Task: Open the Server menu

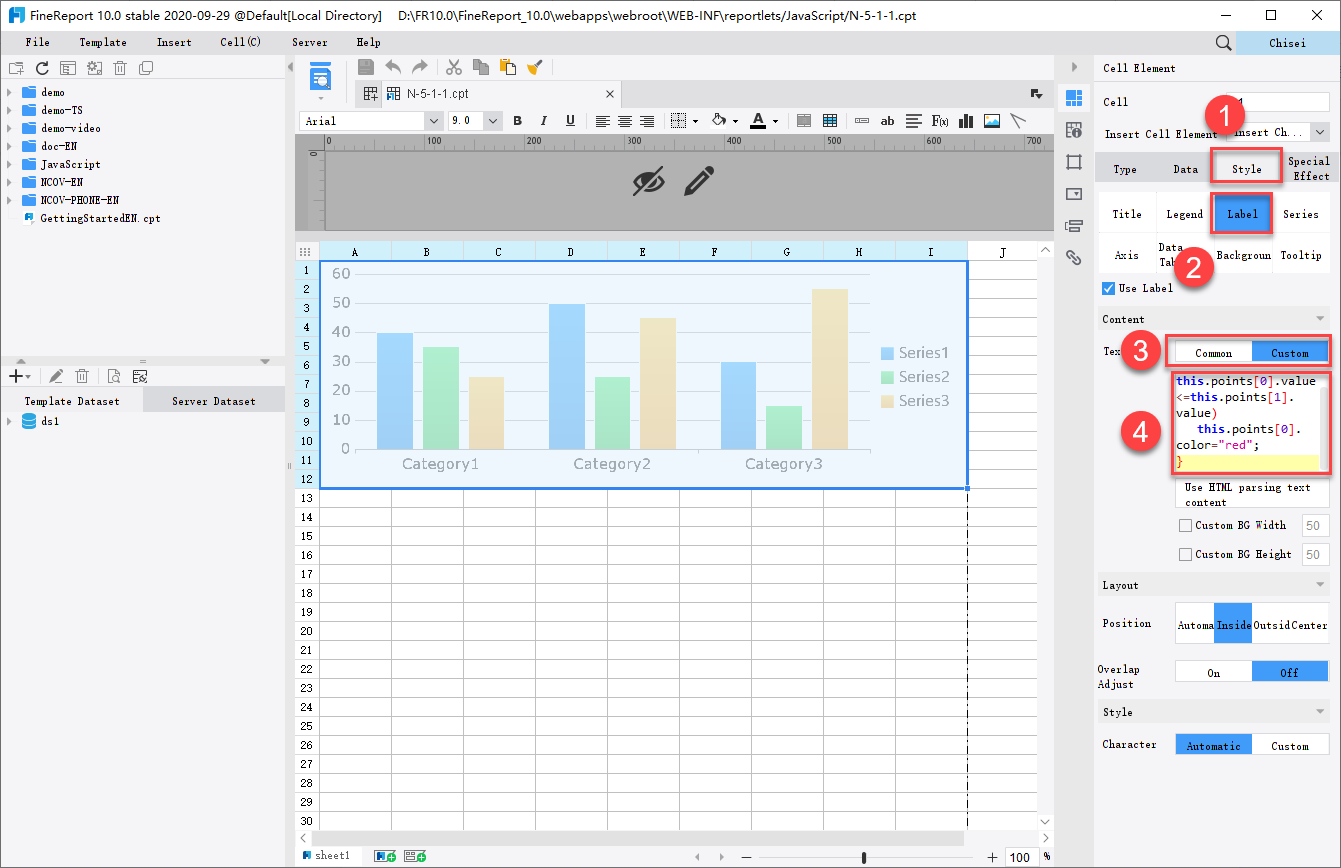Action: point(309,42)
